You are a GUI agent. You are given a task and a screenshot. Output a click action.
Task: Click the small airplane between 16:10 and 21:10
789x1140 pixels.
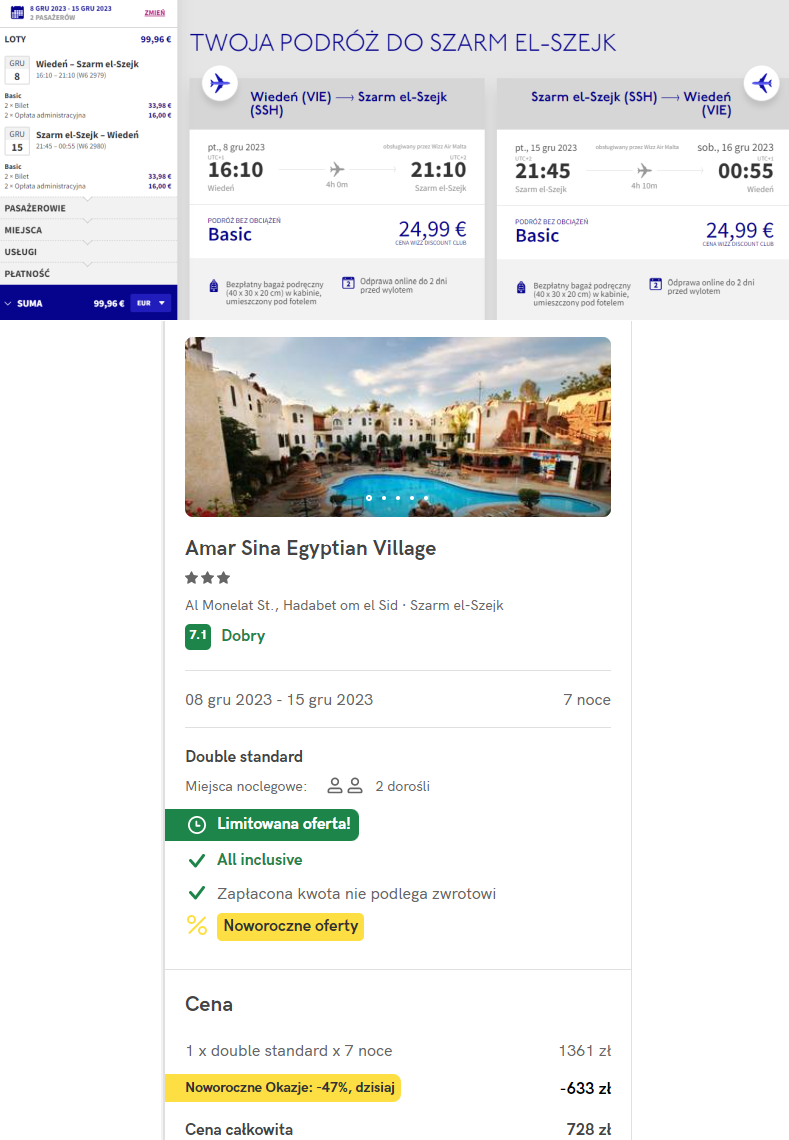click(x=337, y=169)
